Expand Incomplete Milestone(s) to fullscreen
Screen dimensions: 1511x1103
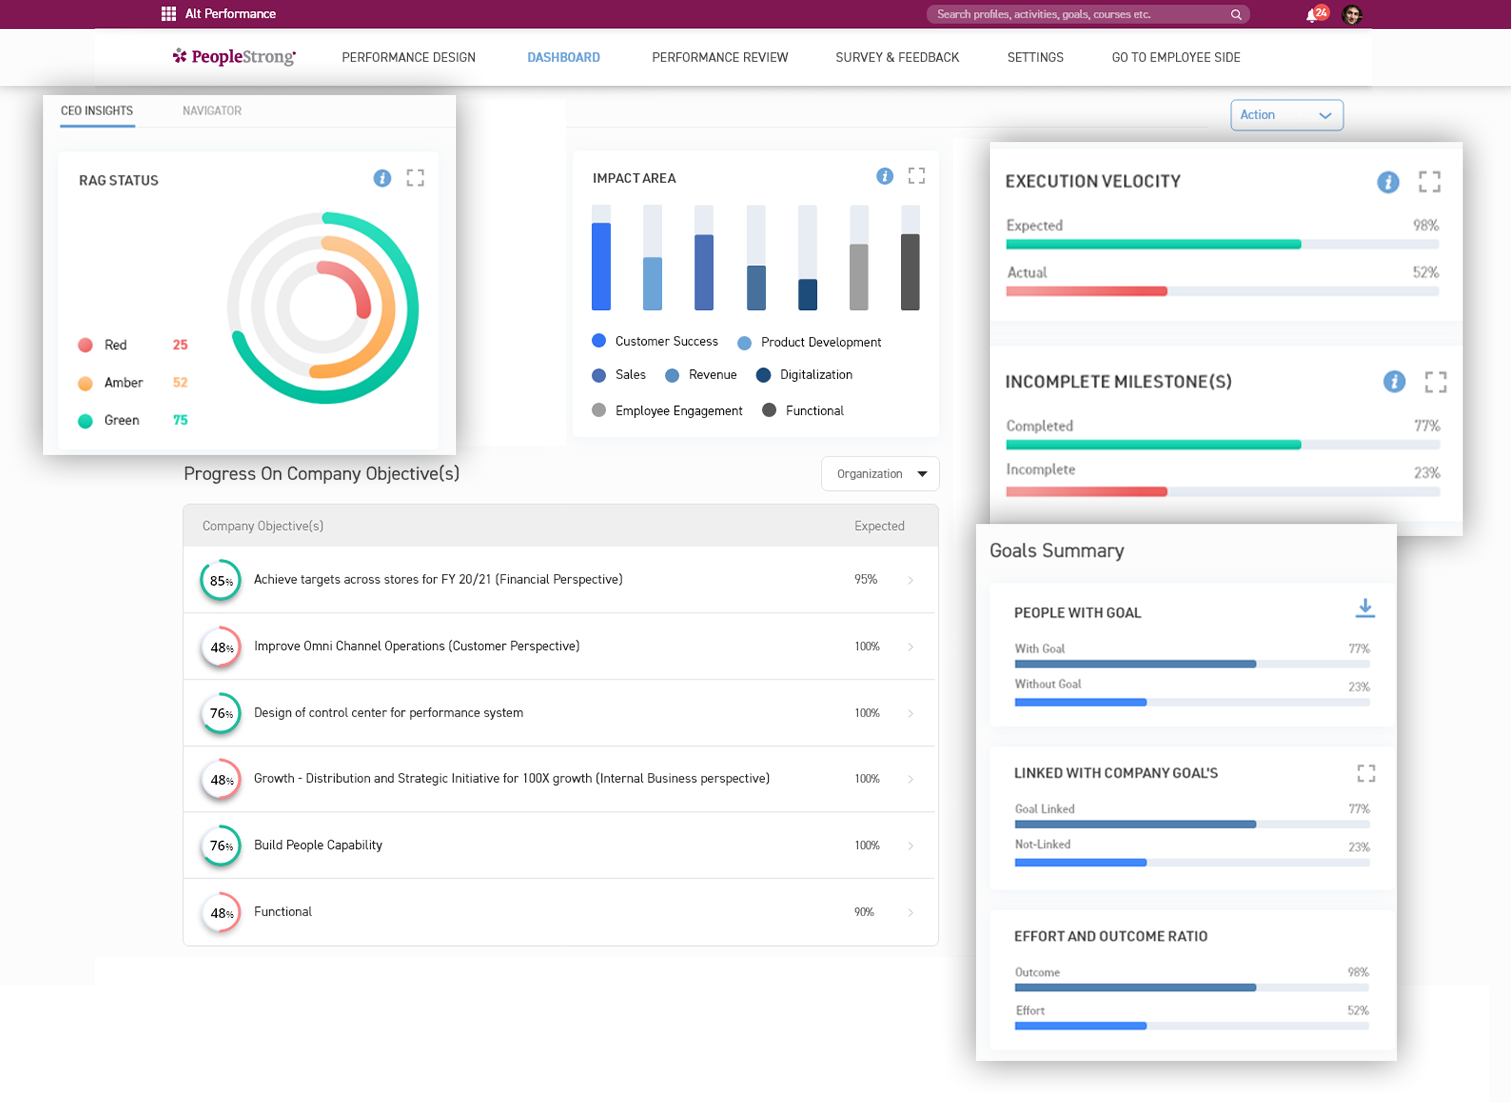pyautogui.click(x=1436, y=381)
